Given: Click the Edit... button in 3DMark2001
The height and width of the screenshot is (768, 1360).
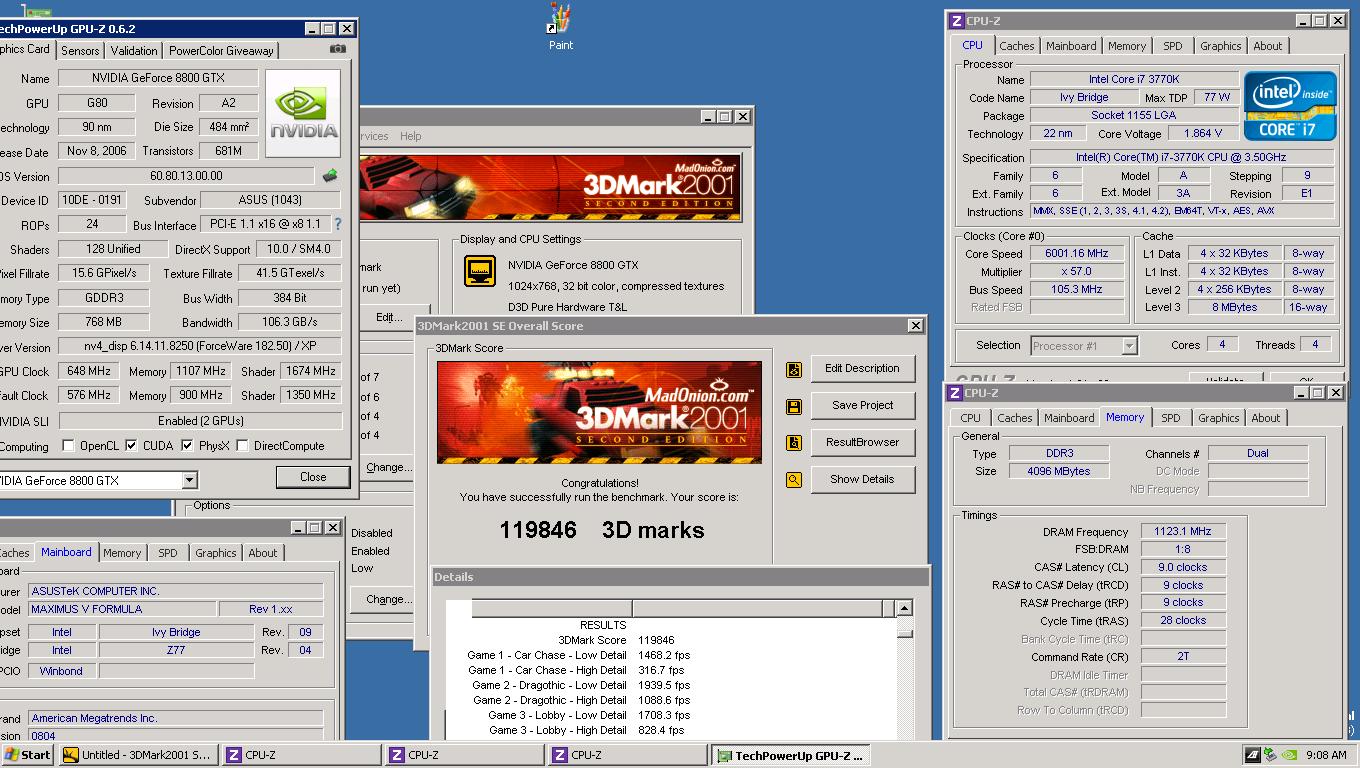Looking at the screenshot, I should tap(389, 317).
